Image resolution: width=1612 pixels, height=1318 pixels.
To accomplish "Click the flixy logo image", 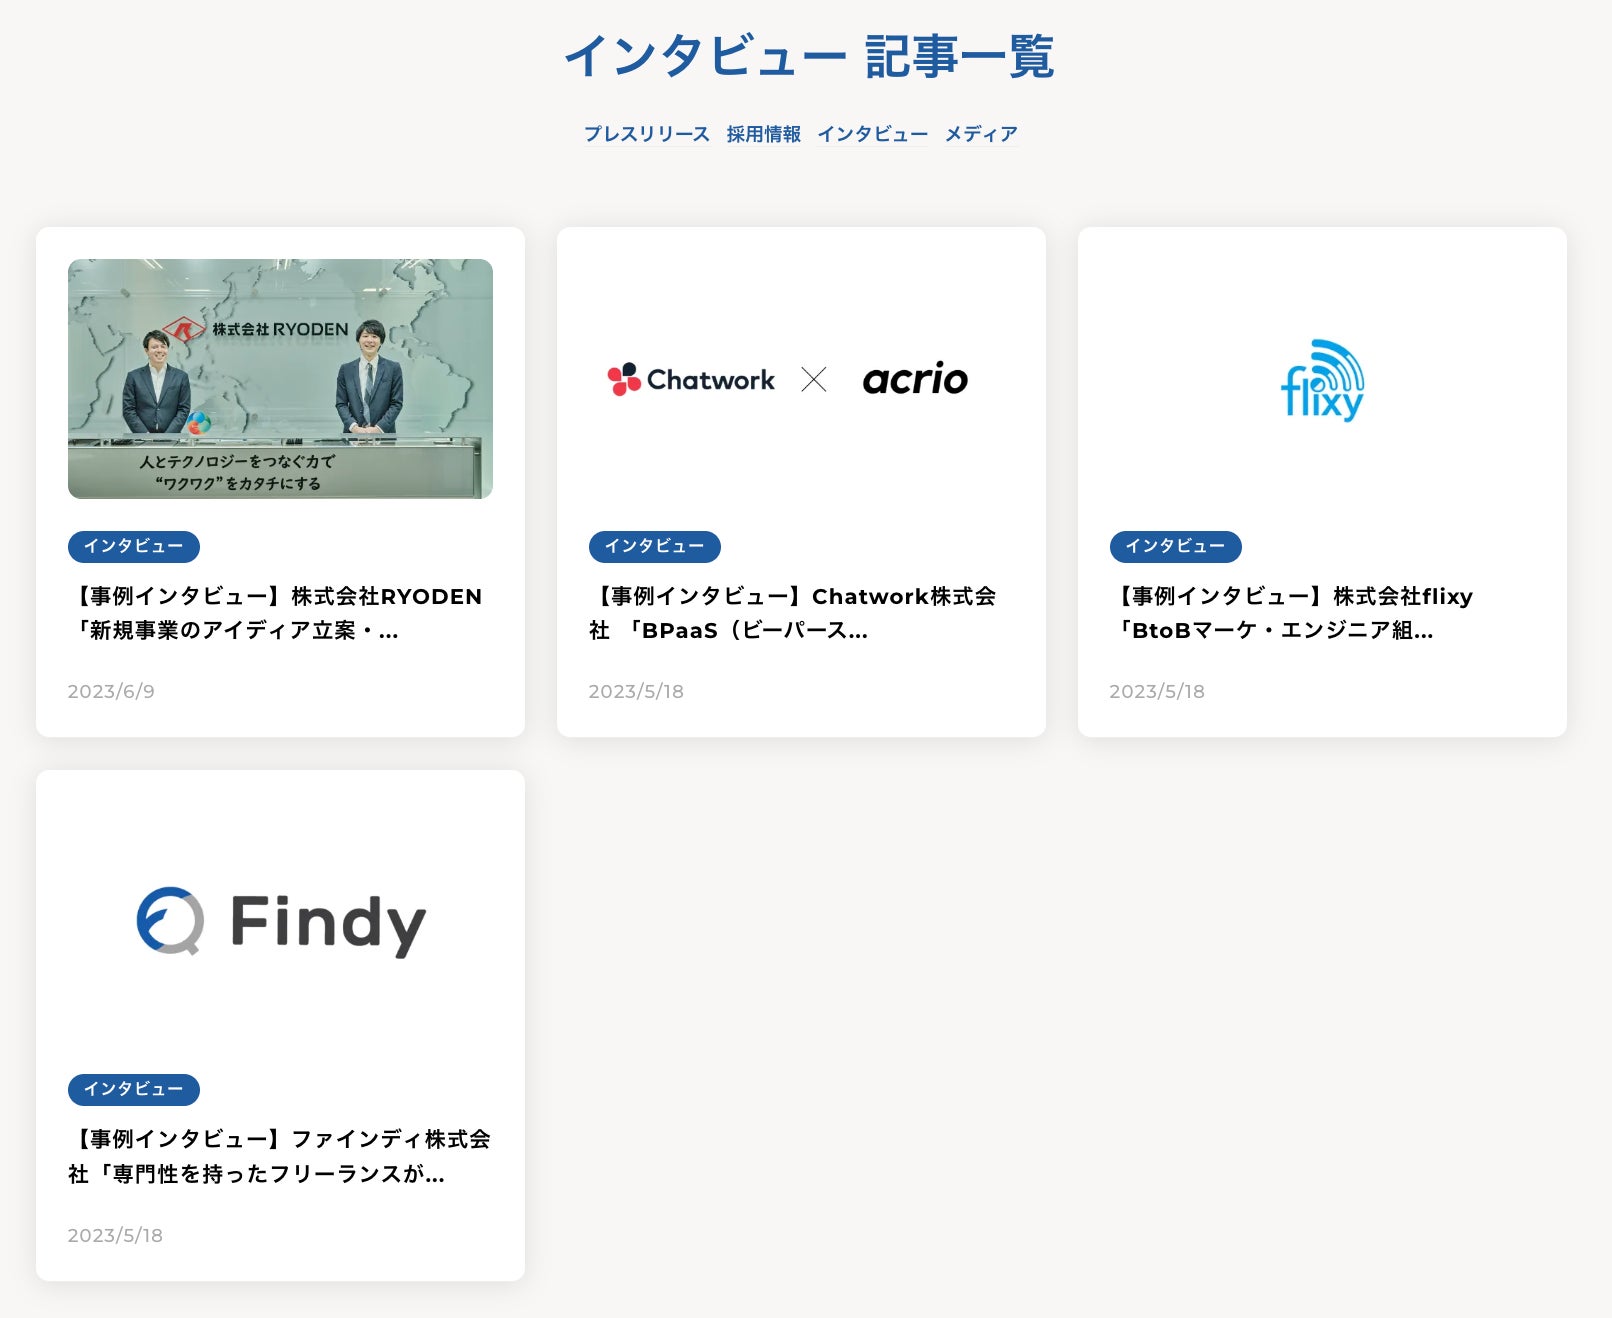I will pyautogui.click(x=1322, y=380).
